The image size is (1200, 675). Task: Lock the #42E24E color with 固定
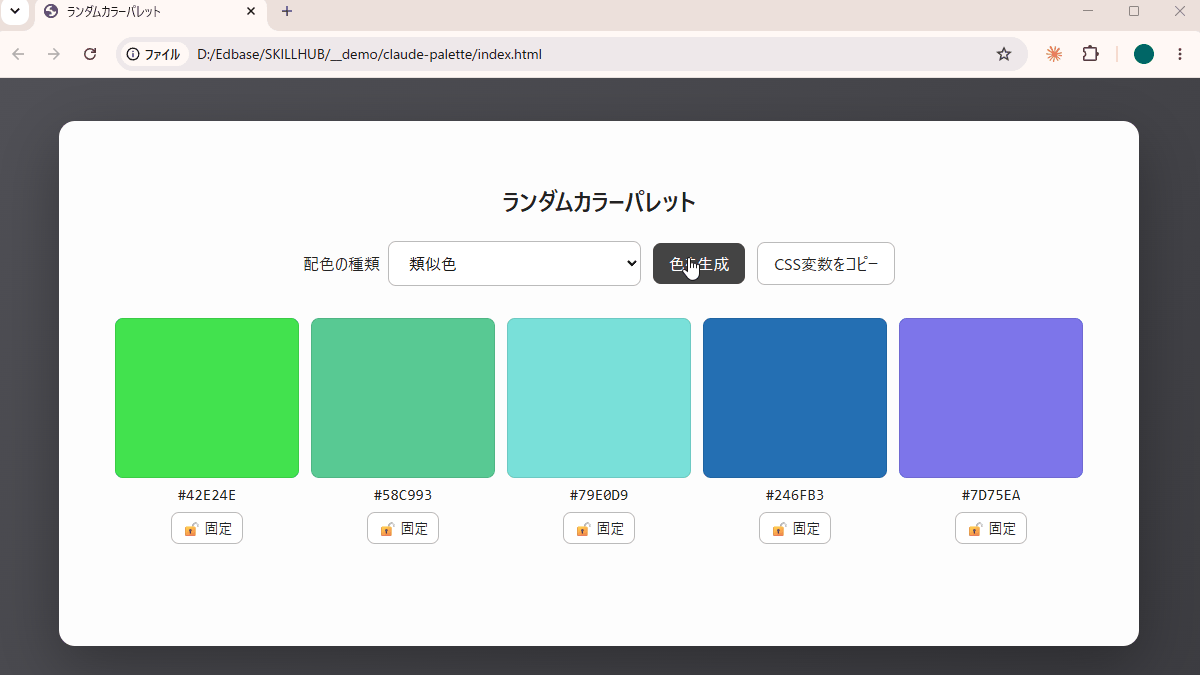tap(207, 528)
